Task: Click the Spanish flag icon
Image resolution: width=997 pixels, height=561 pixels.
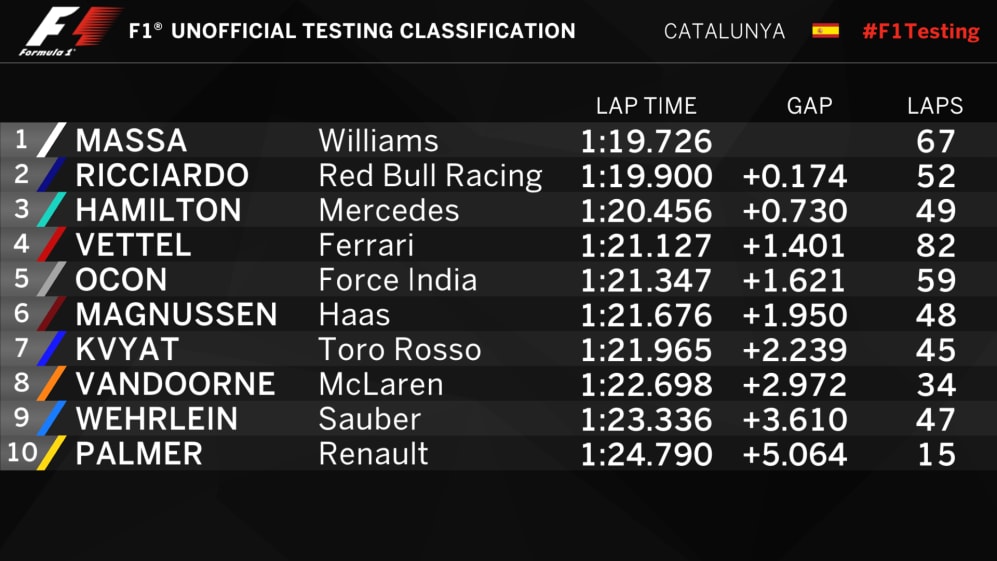Action: [825, 30]
